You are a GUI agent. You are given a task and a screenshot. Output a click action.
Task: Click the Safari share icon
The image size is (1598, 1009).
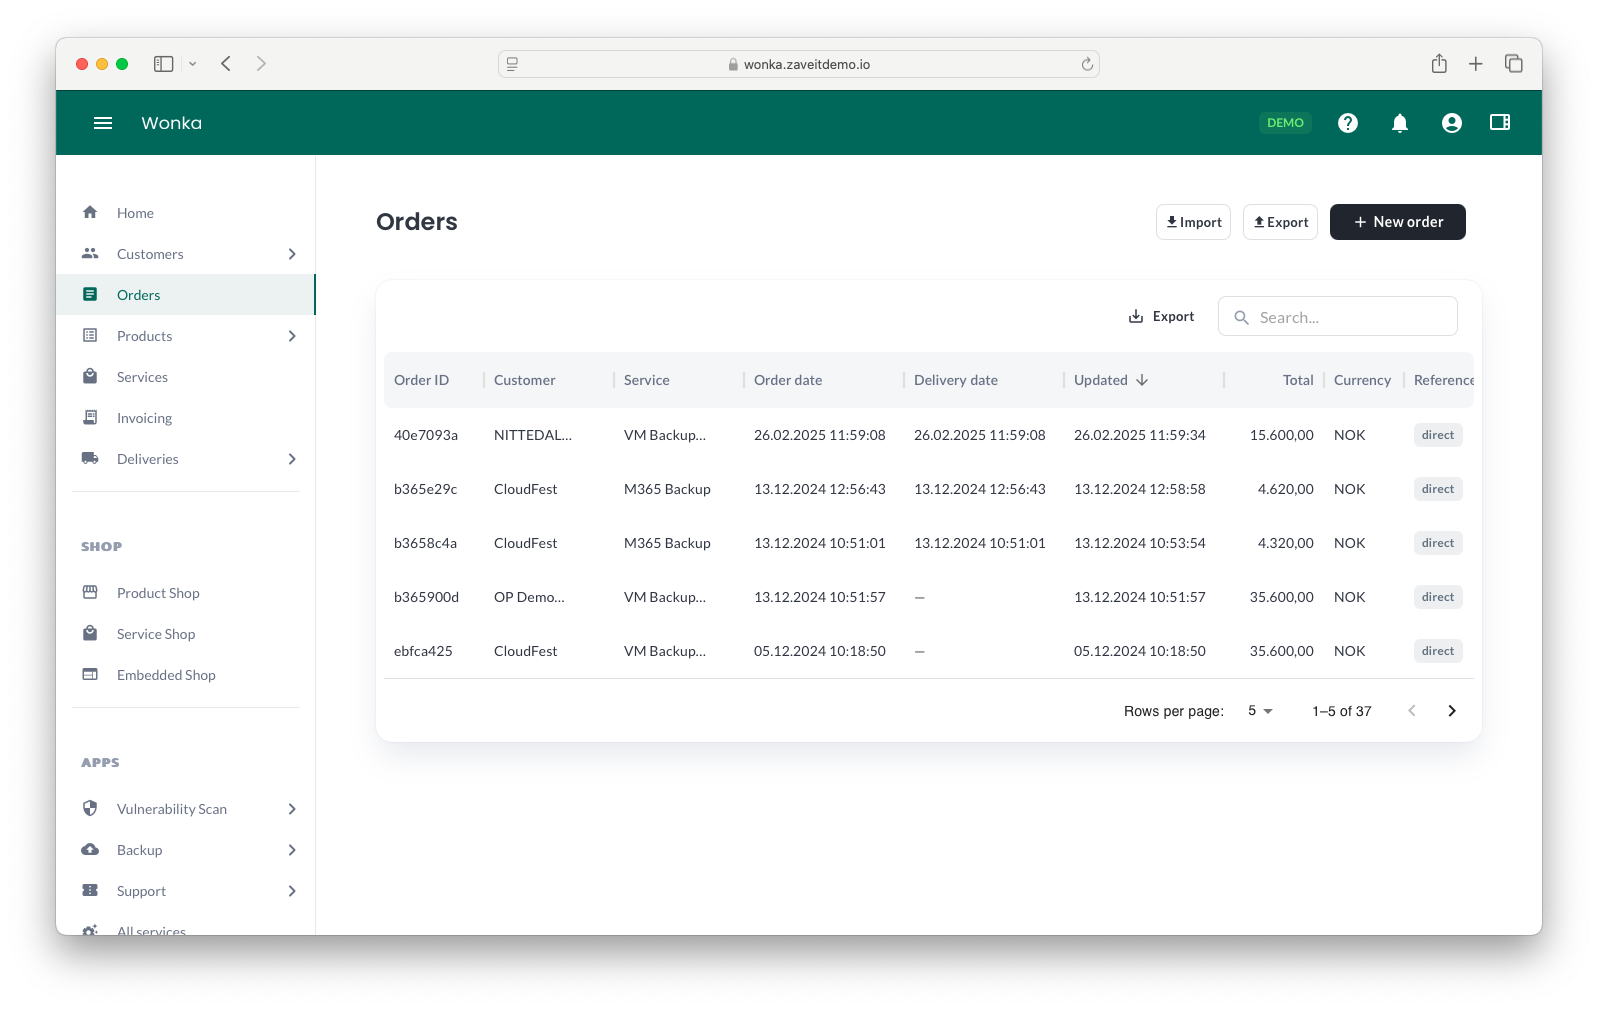click(x=1439, y=64)
